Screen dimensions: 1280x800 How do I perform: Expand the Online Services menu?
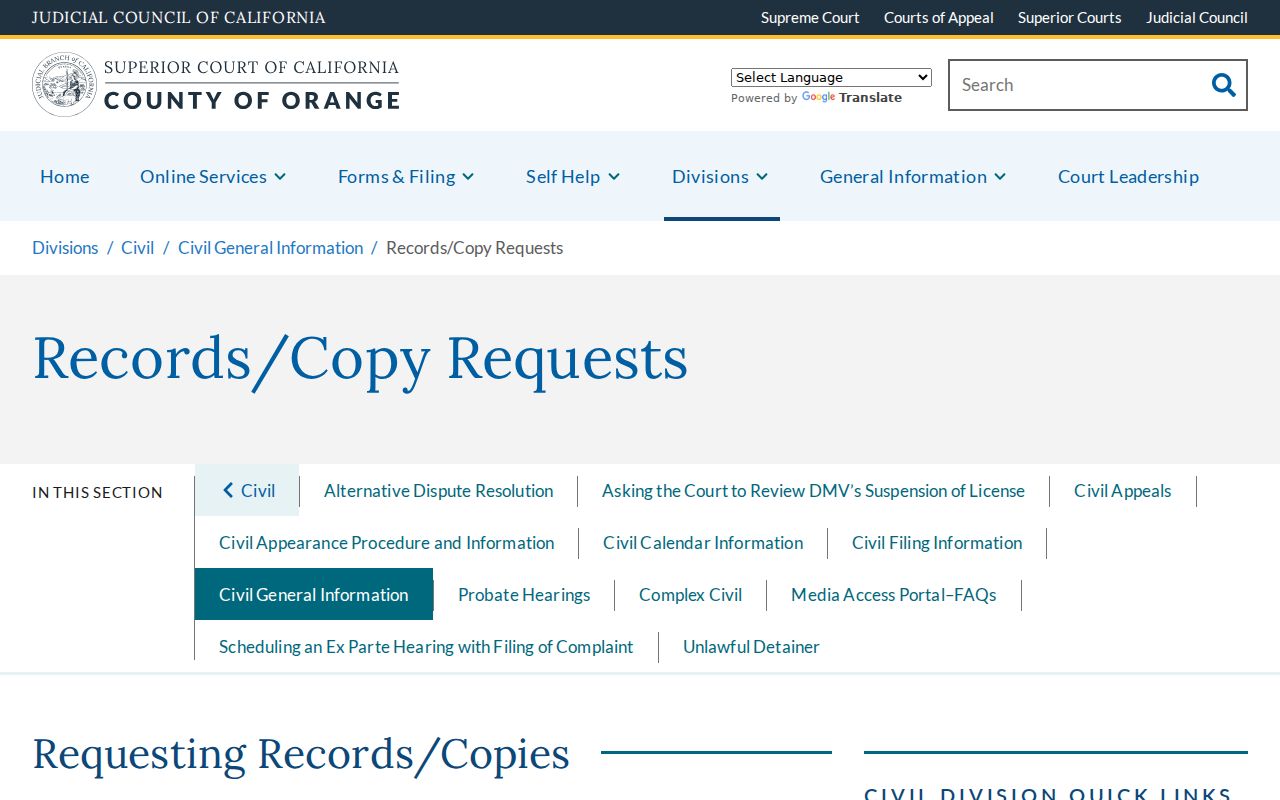pos(213,176)
